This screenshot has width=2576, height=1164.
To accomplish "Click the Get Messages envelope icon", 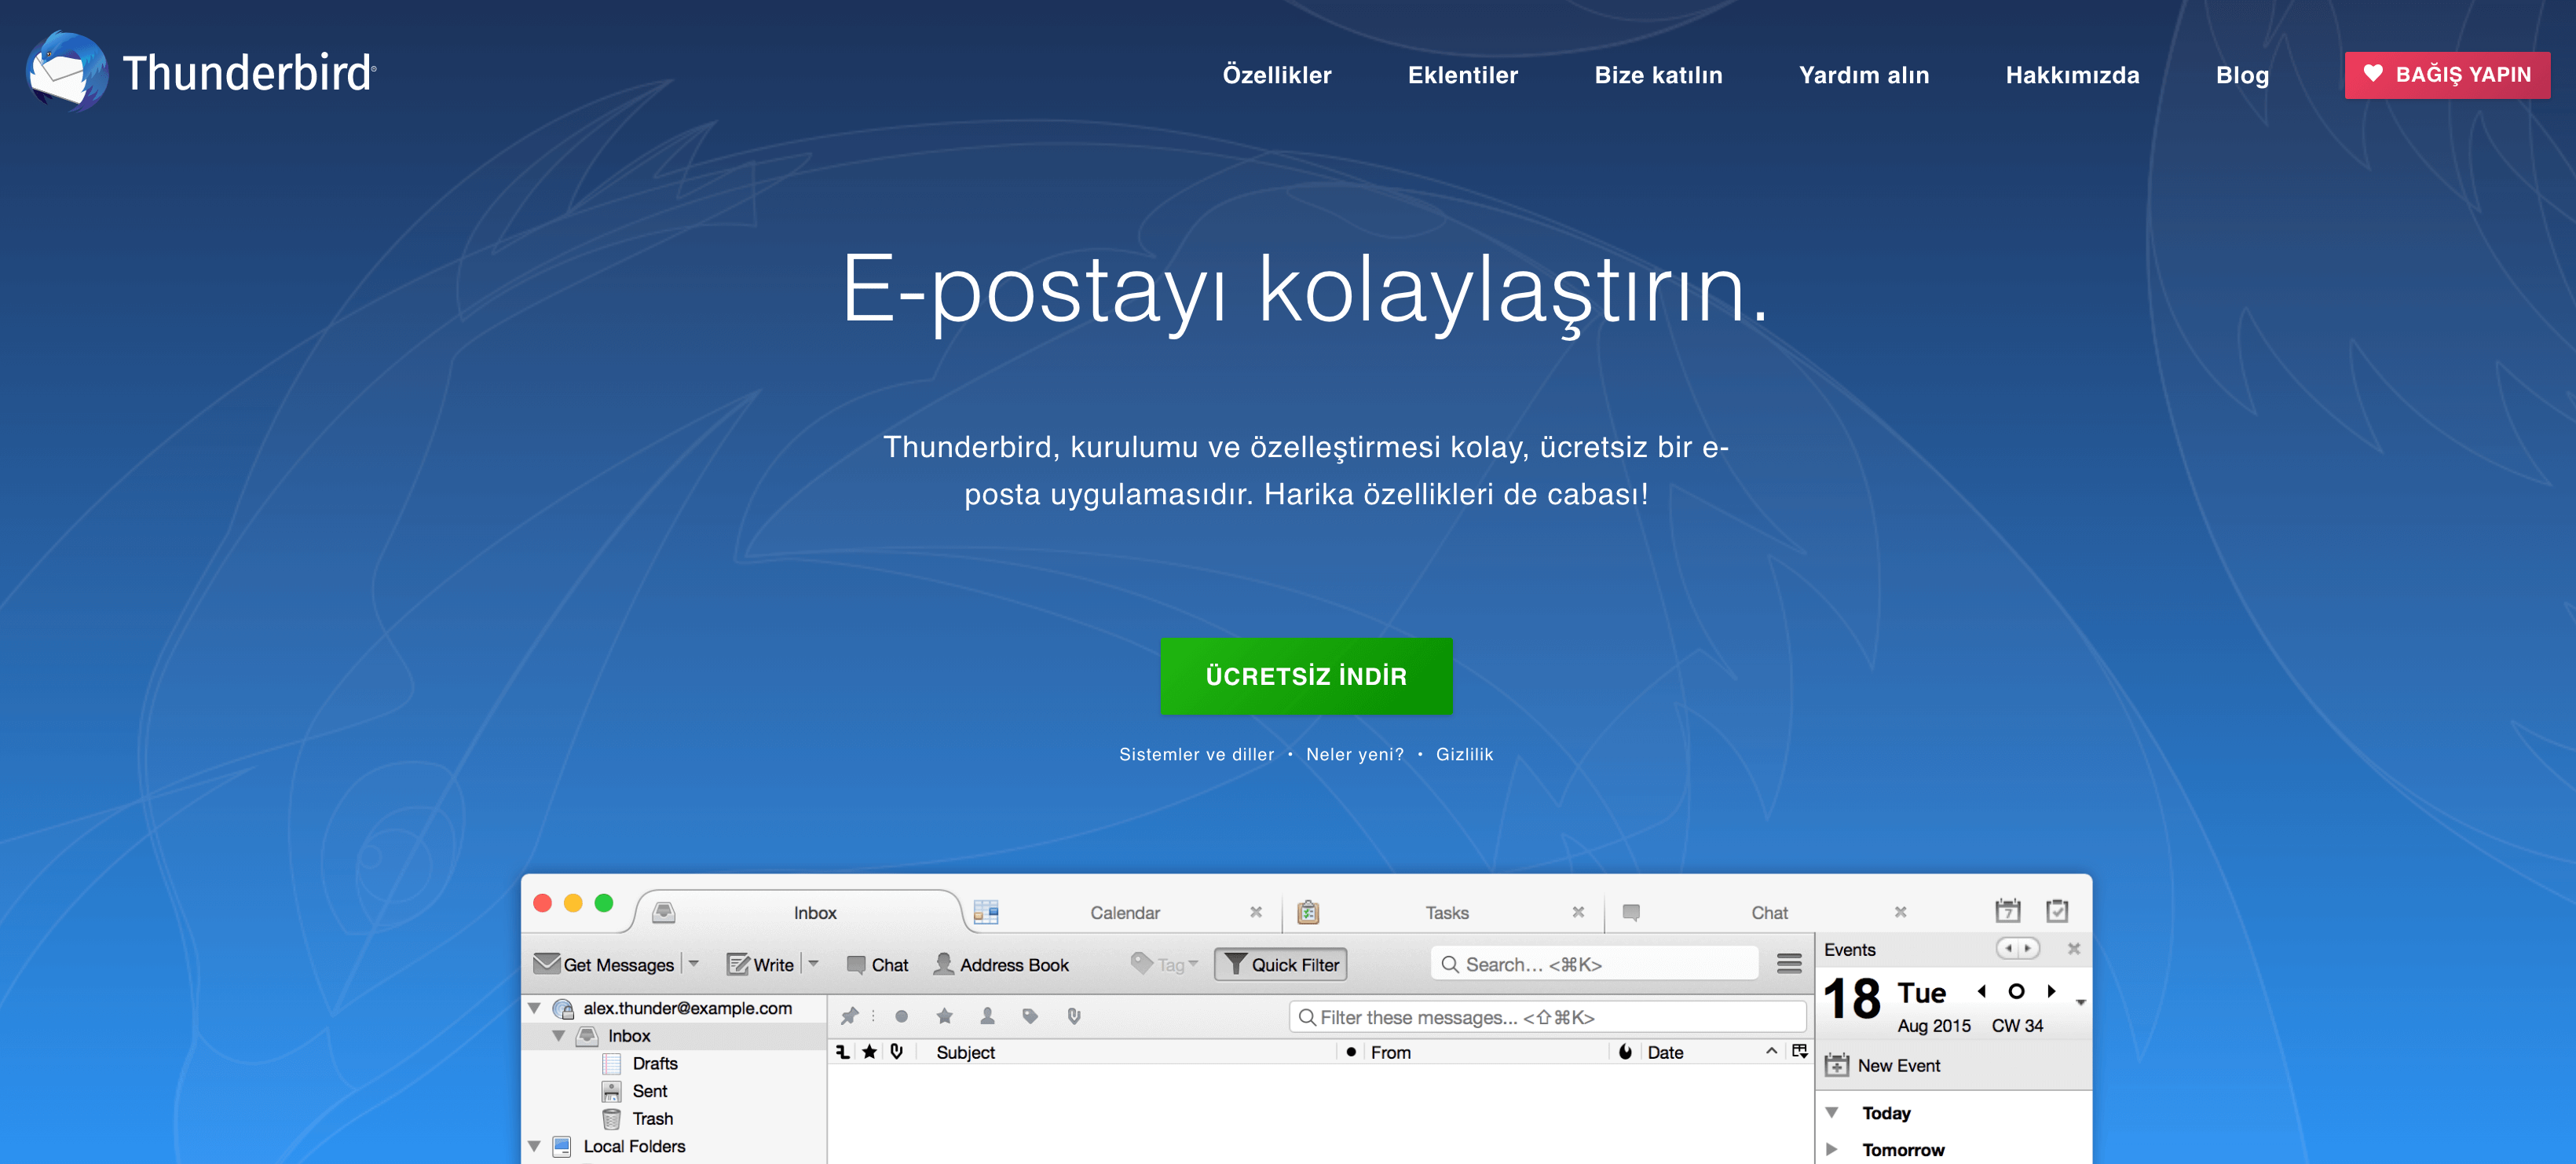I will point(546,964).
